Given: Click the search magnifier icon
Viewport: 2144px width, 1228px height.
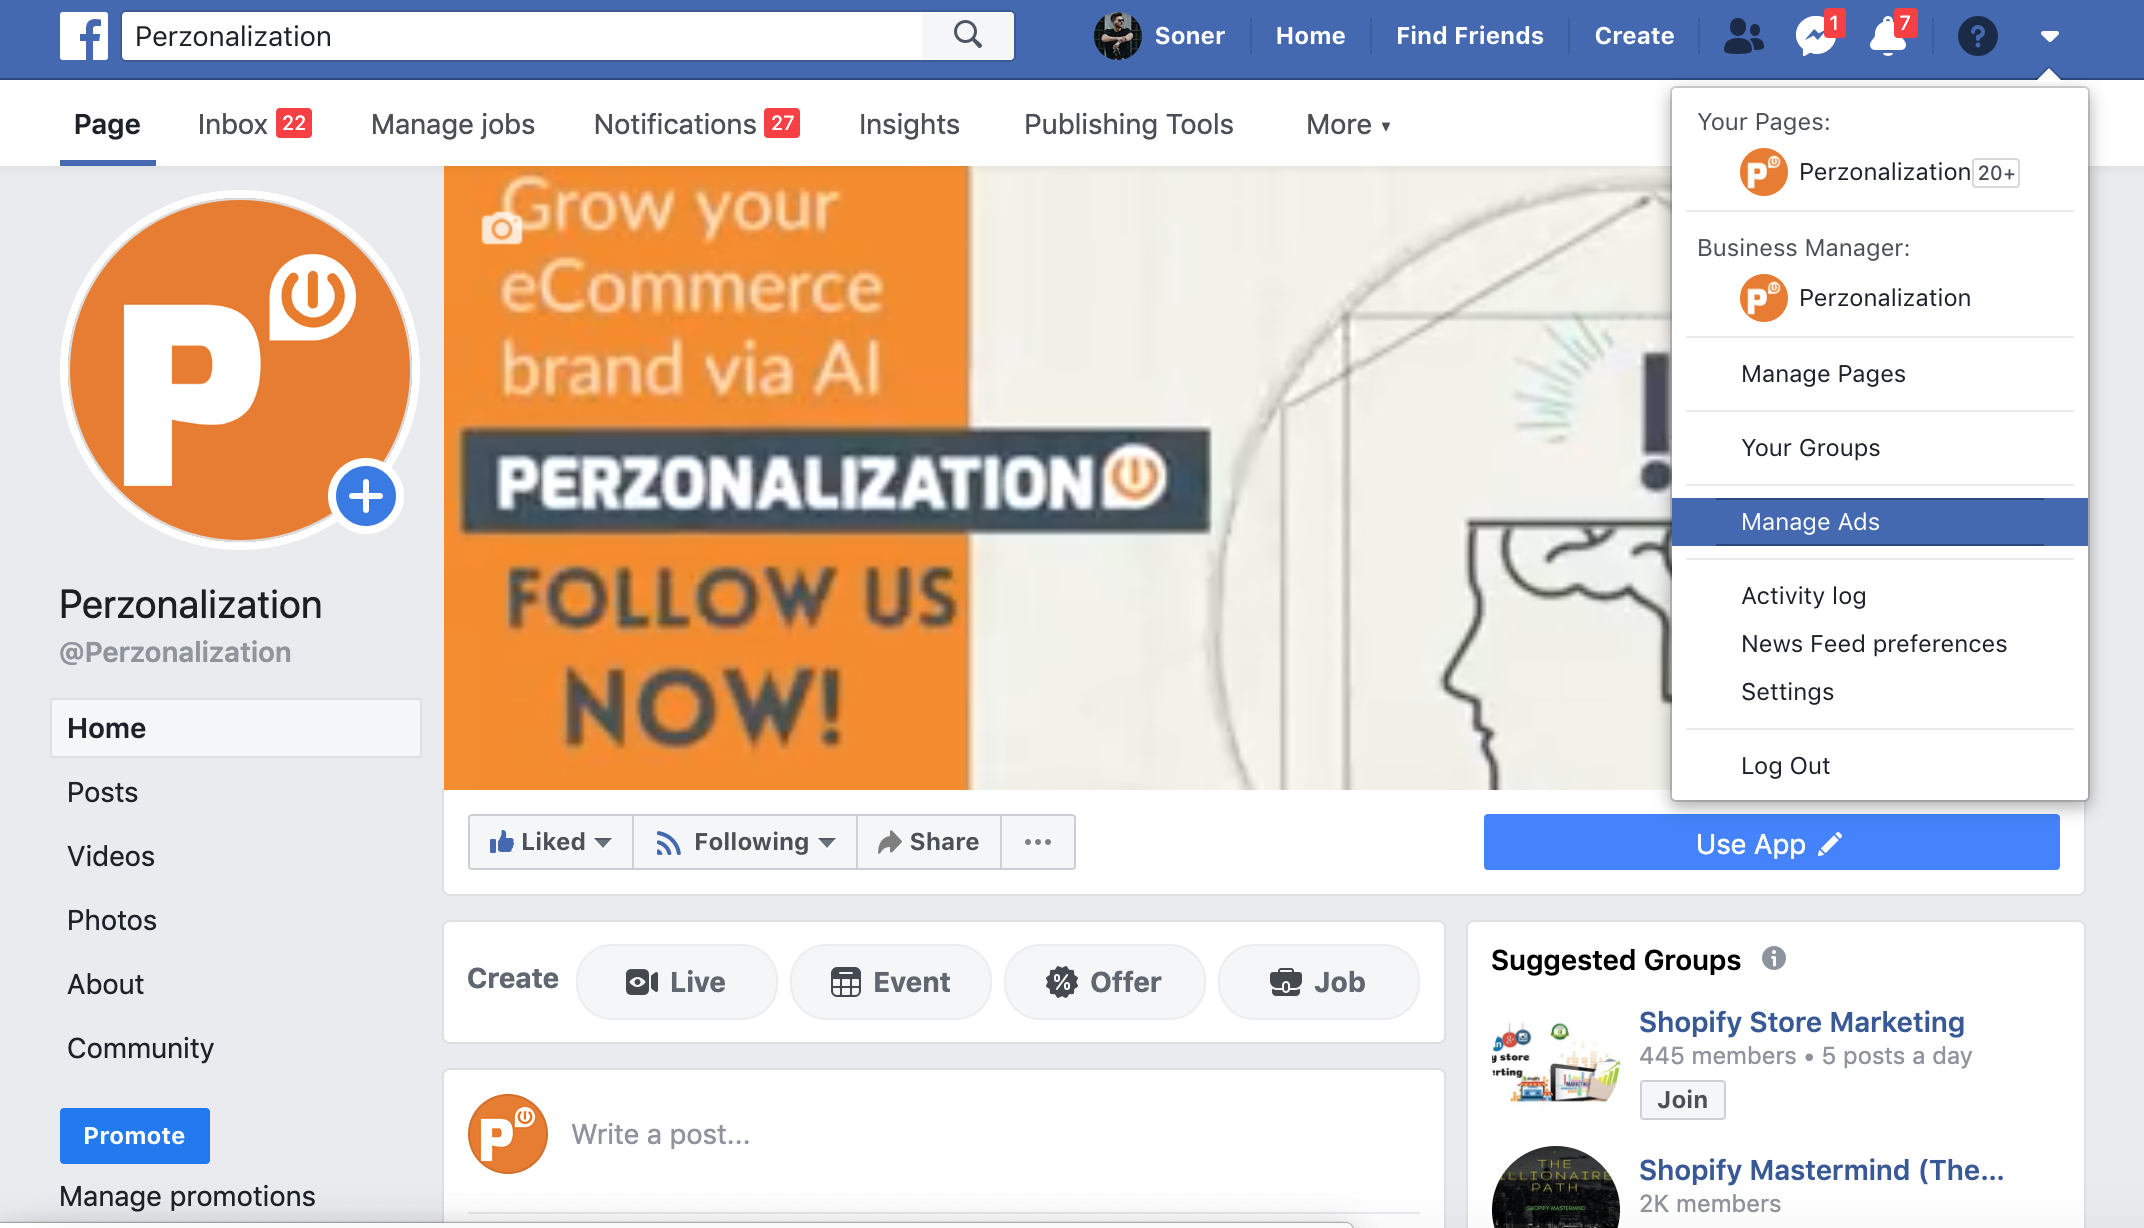Looking at the screenshot, I should point(967,36).
